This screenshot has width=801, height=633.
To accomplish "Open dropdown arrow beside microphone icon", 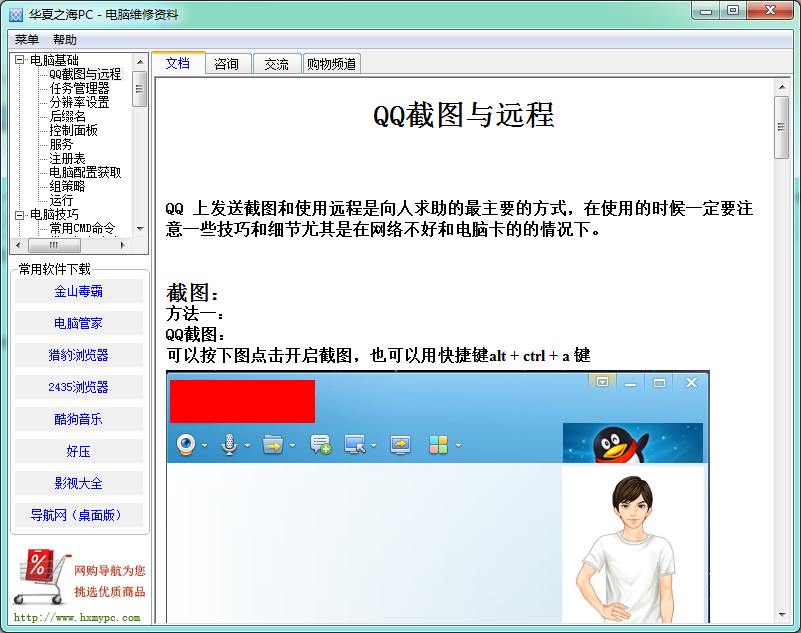I will pos(247,446).
